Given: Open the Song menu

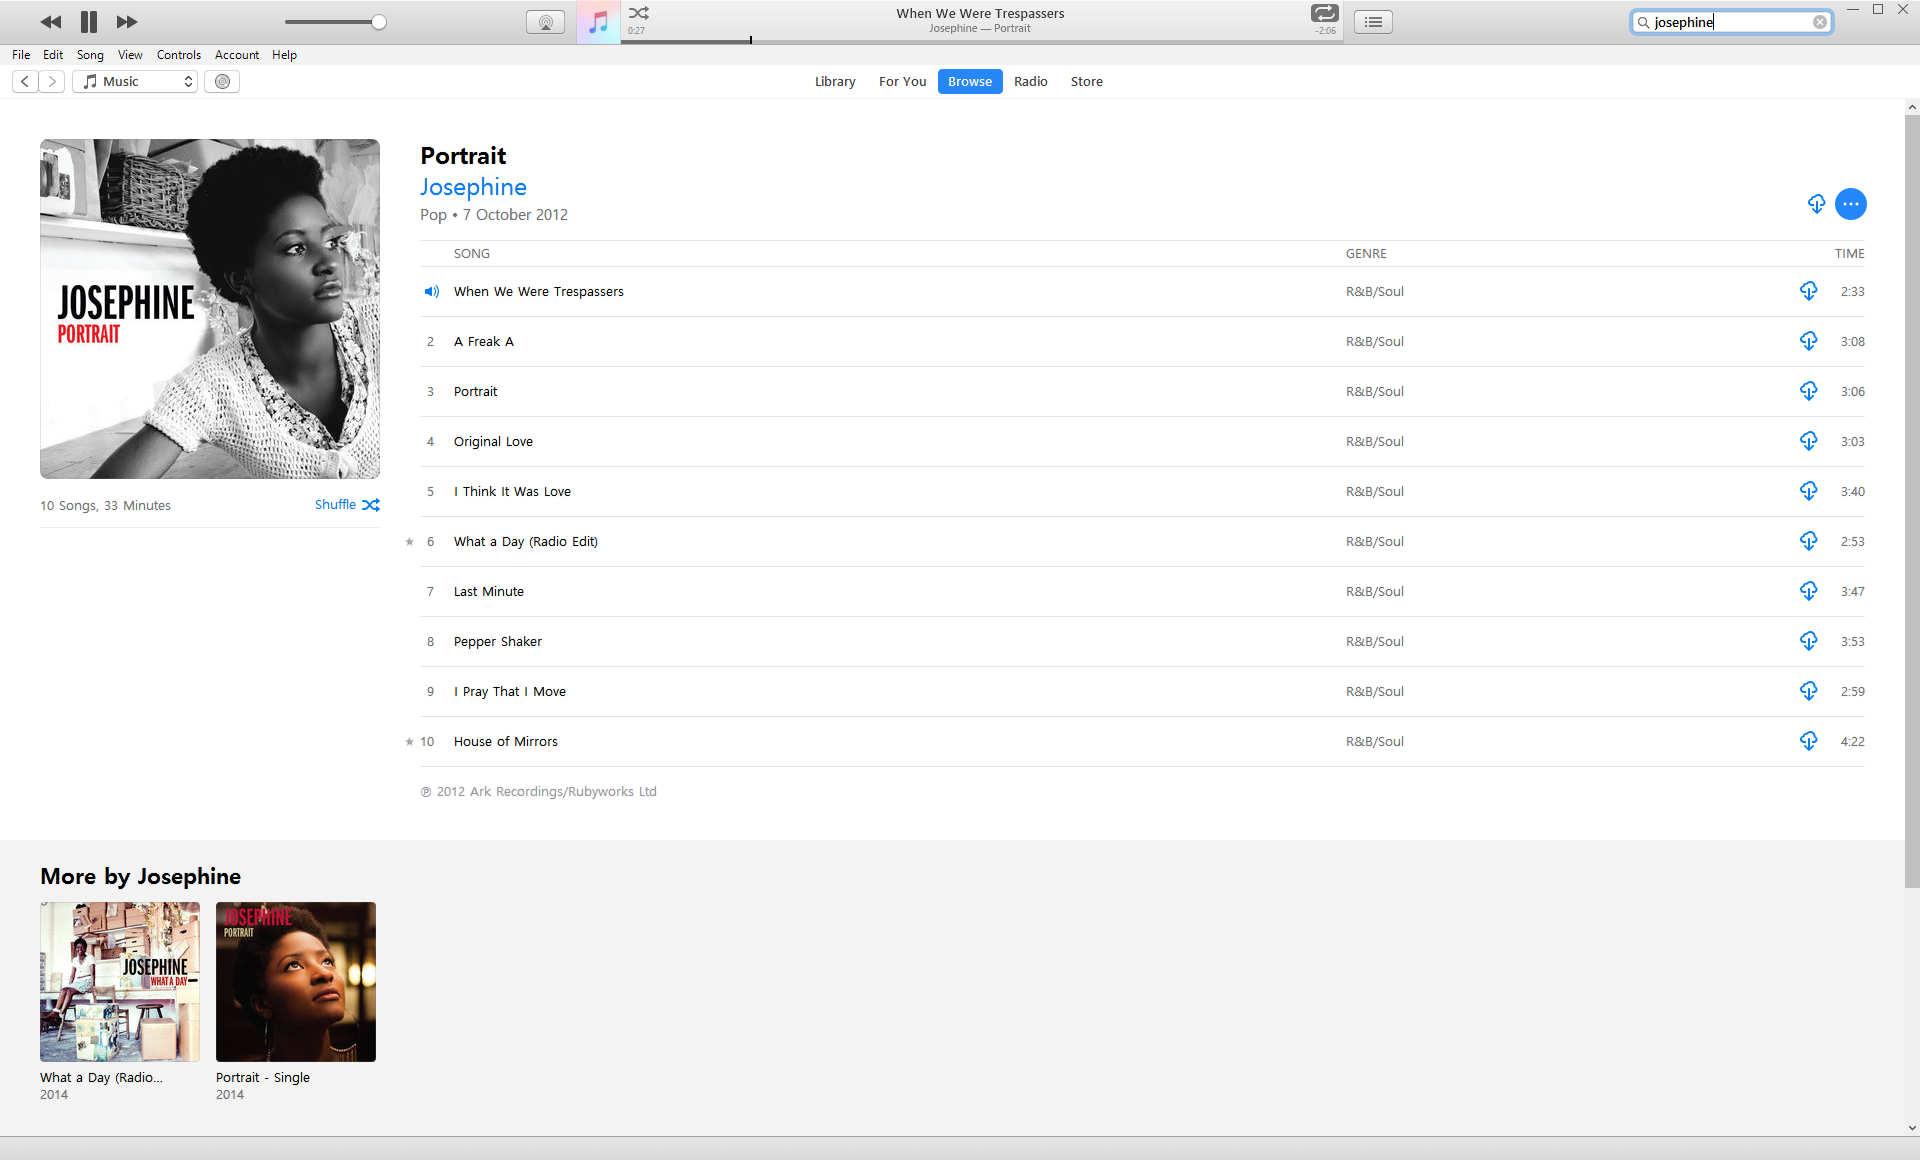Looking at the screenshot, I should tap(90, 55).
